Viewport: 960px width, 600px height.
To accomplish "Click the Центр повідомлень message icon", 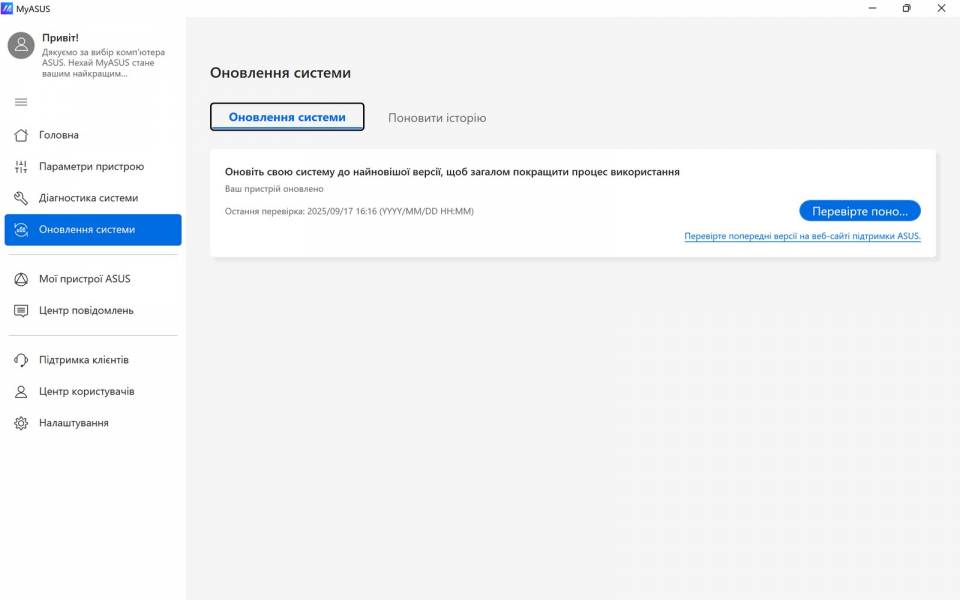I will [21, 311].
